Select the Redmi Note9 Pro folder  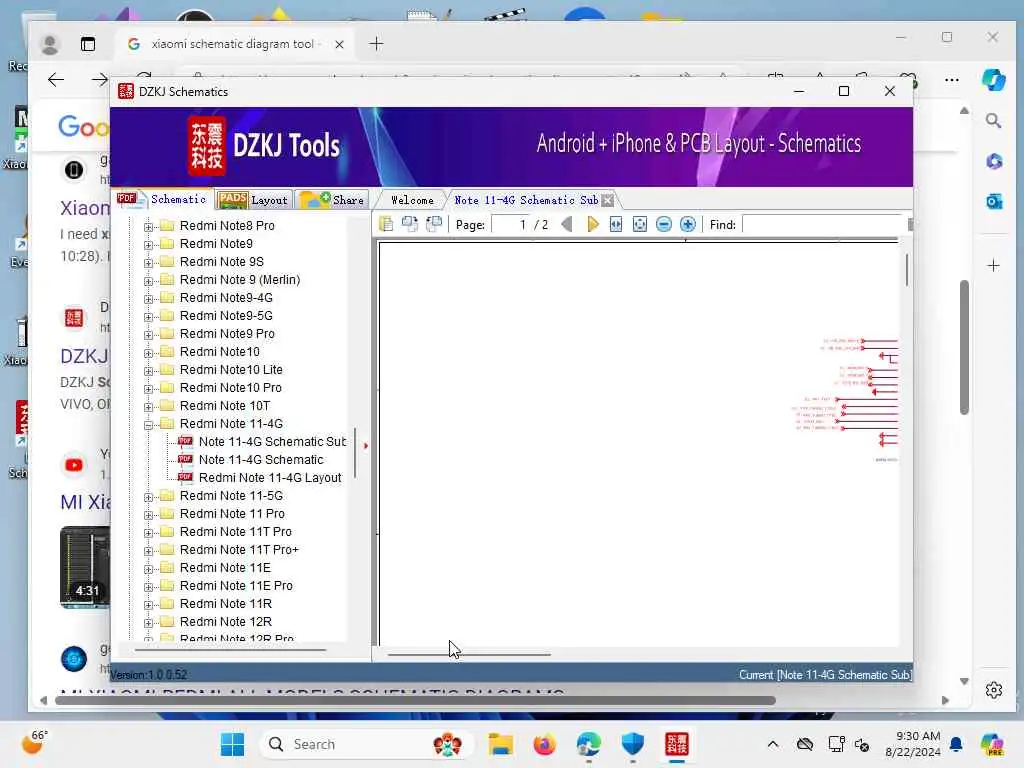(x=227, y=334)
